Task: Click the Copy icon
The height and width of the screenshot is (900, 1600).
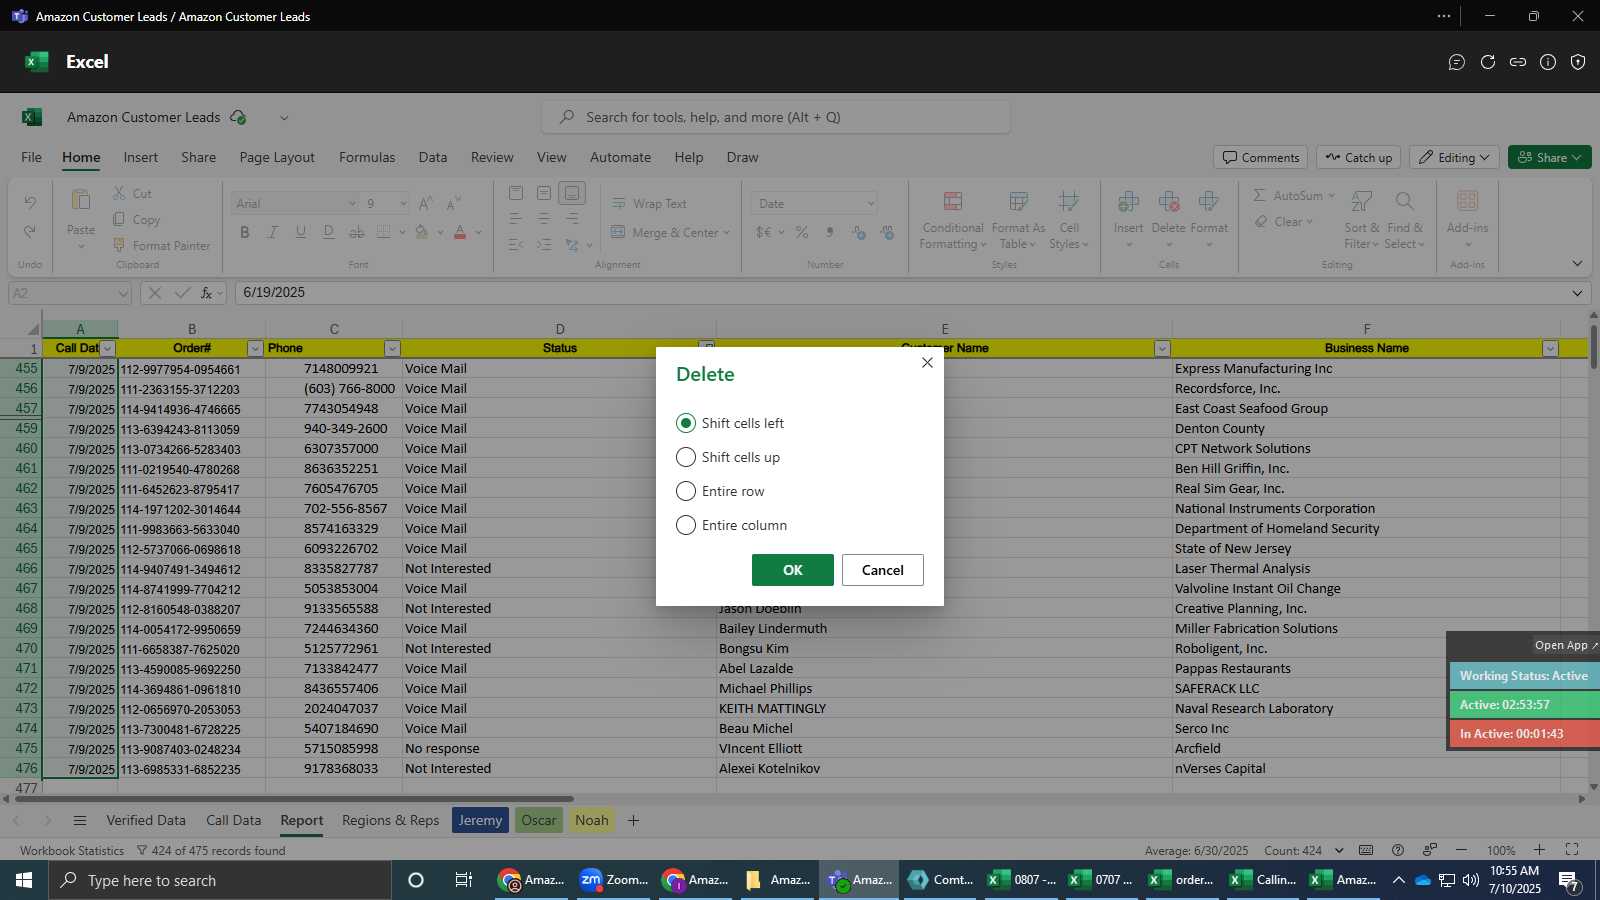Action: click(x=119, y=219)
